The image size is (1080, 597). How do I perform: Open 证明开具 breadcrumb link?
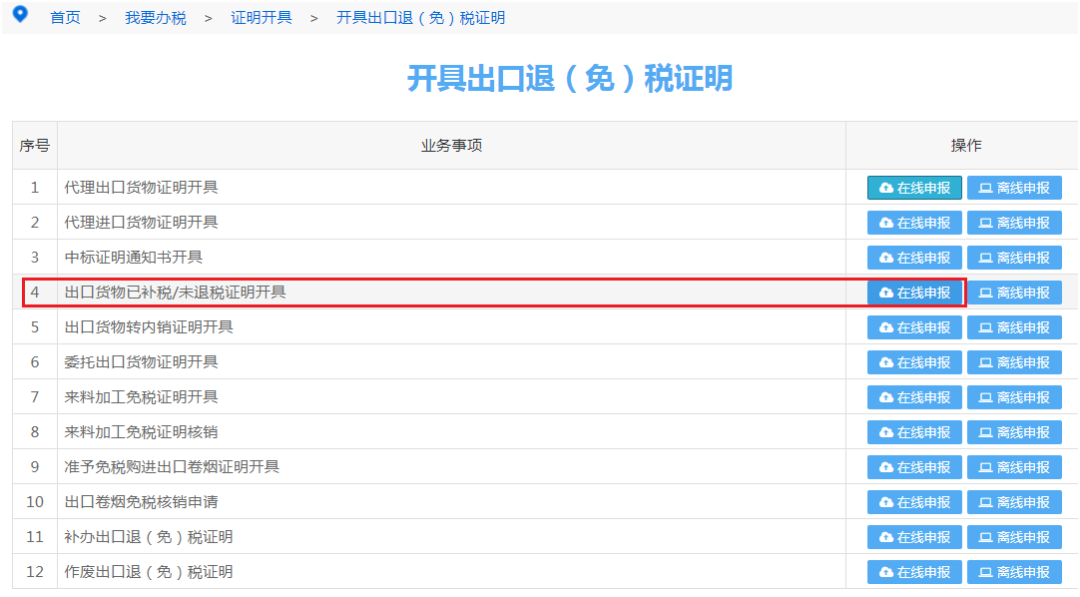pyautogui.click(x=261, y=18)
